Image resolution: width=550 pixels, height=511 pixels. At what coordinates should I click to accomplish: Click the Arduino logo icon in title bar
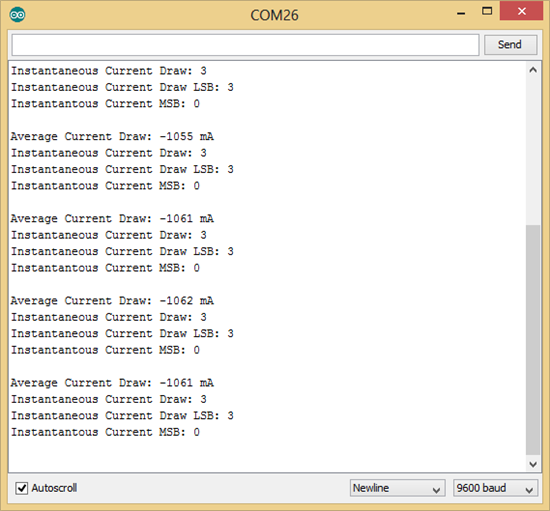17,15
